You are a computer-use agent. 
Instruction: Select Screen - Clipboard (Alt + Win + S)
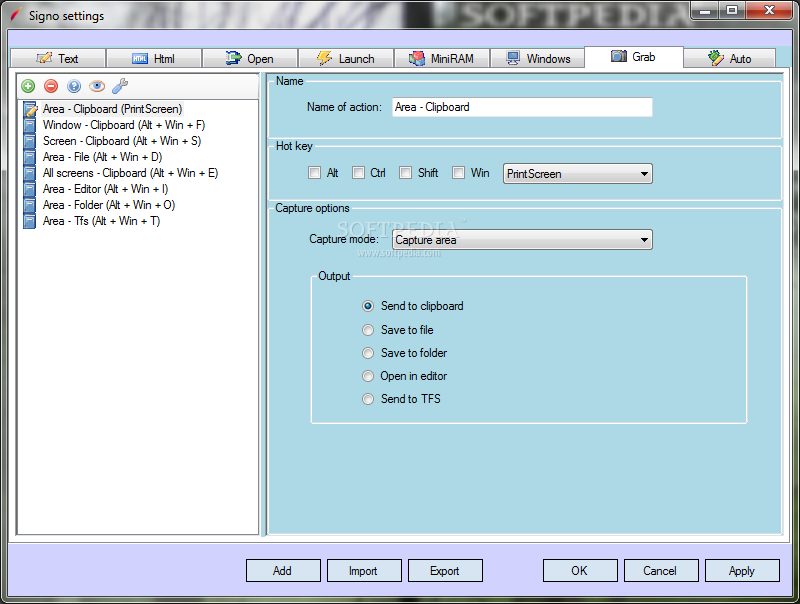coord(122,141)
